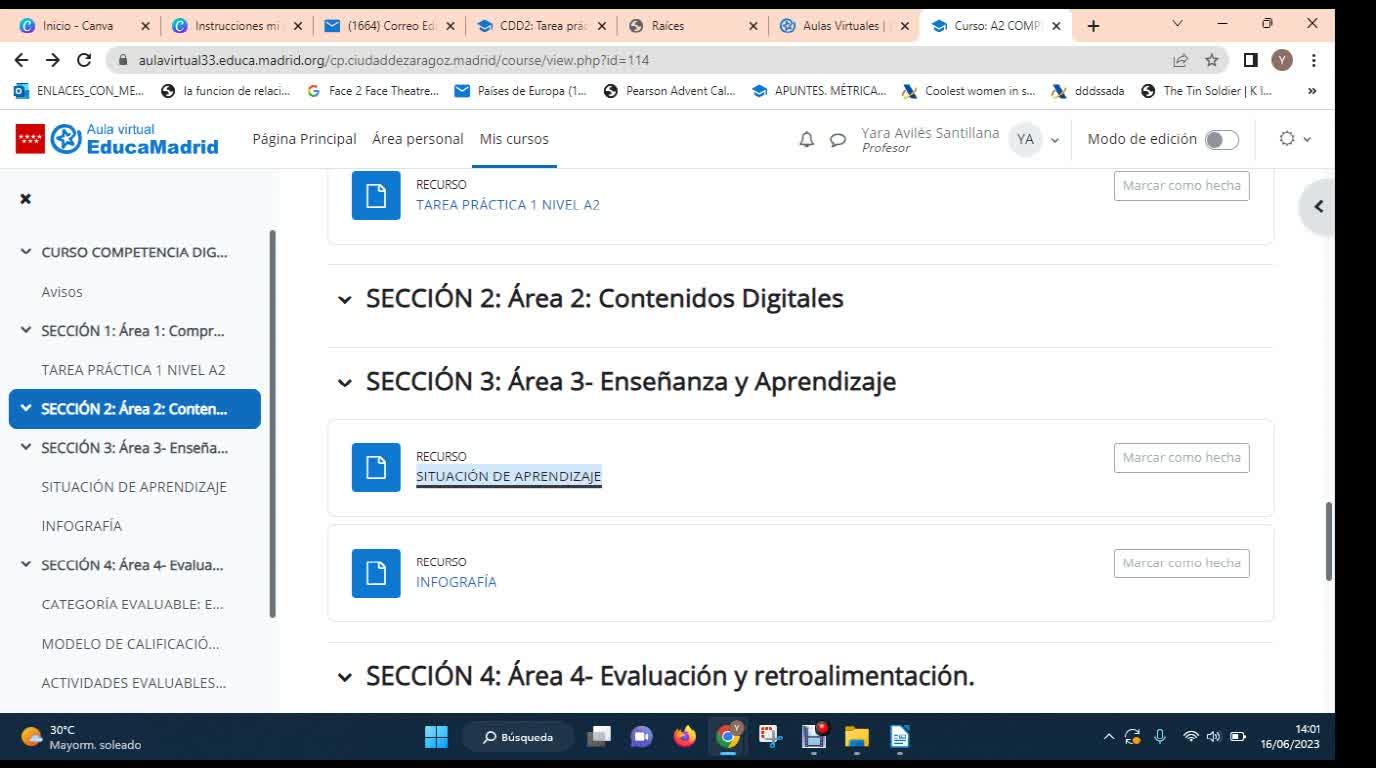Open the messaging speech bubble icon
The image size is (1376, 768).
tap(838, 140)
